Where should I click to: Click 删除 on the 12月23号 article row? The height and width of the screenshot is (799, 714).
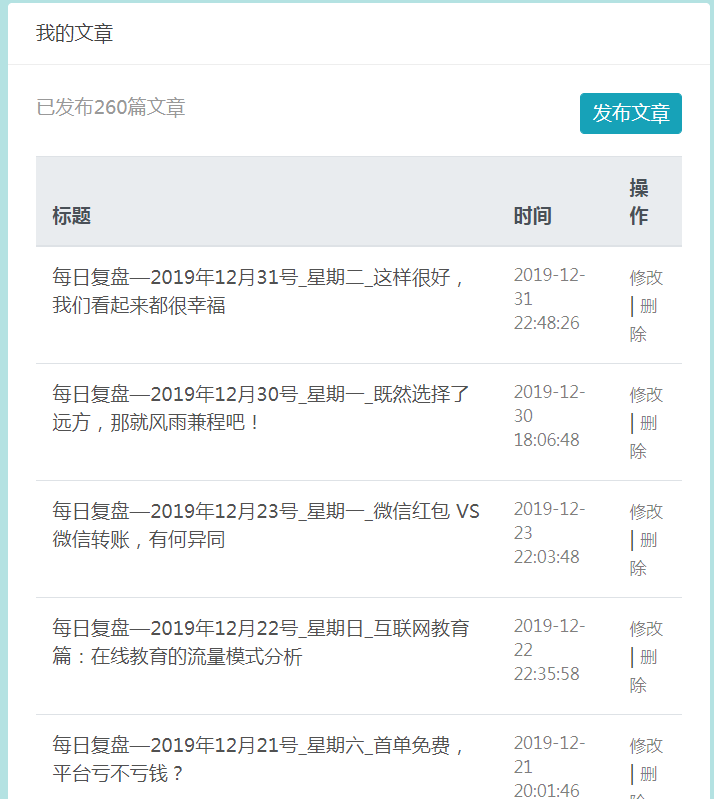pos(644,554)
